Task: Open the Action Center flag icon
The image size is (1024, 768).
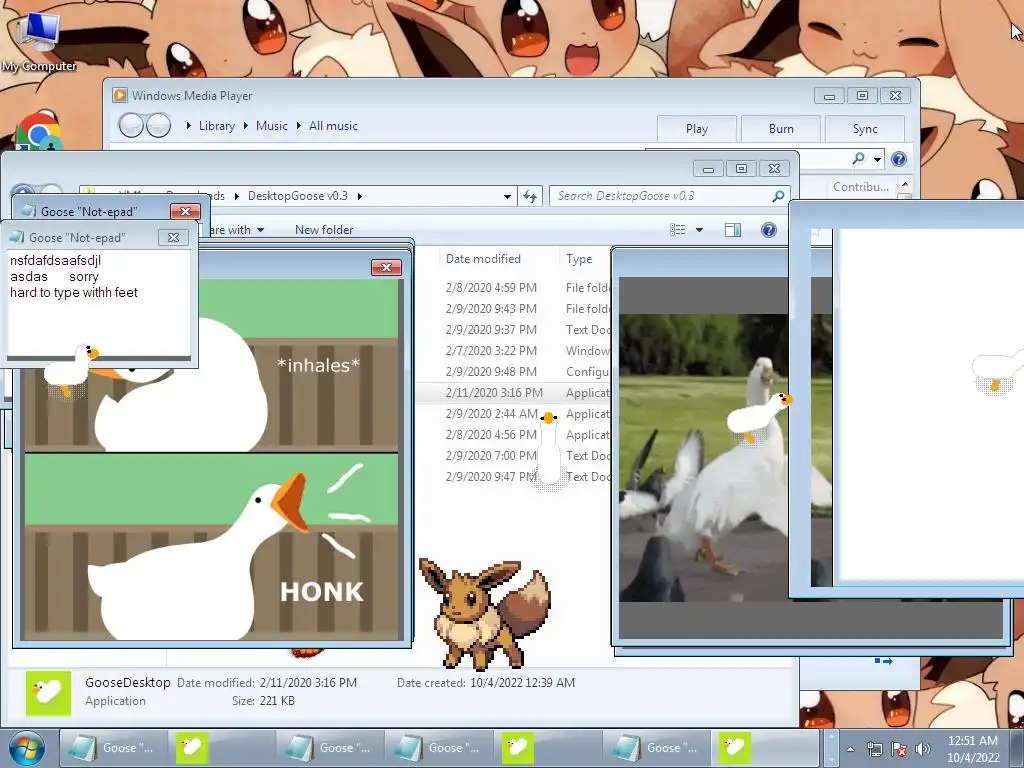Action: [x=899, y=749]
